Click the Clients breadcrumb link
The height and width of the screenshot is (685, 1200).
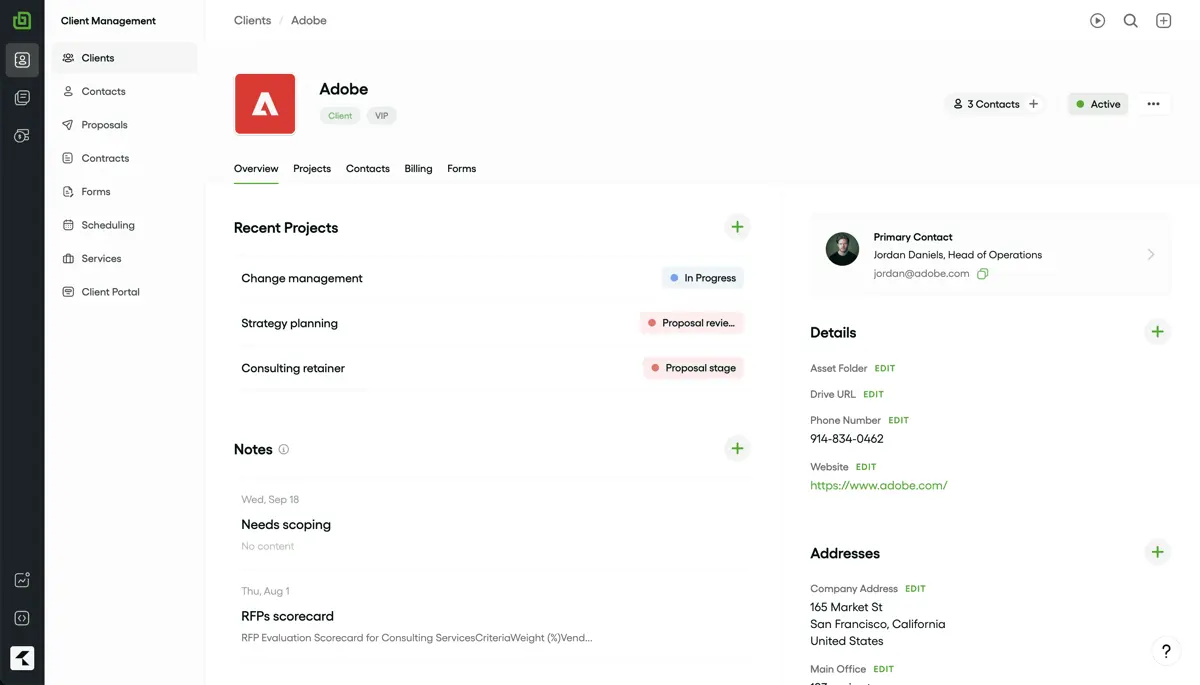252,20
